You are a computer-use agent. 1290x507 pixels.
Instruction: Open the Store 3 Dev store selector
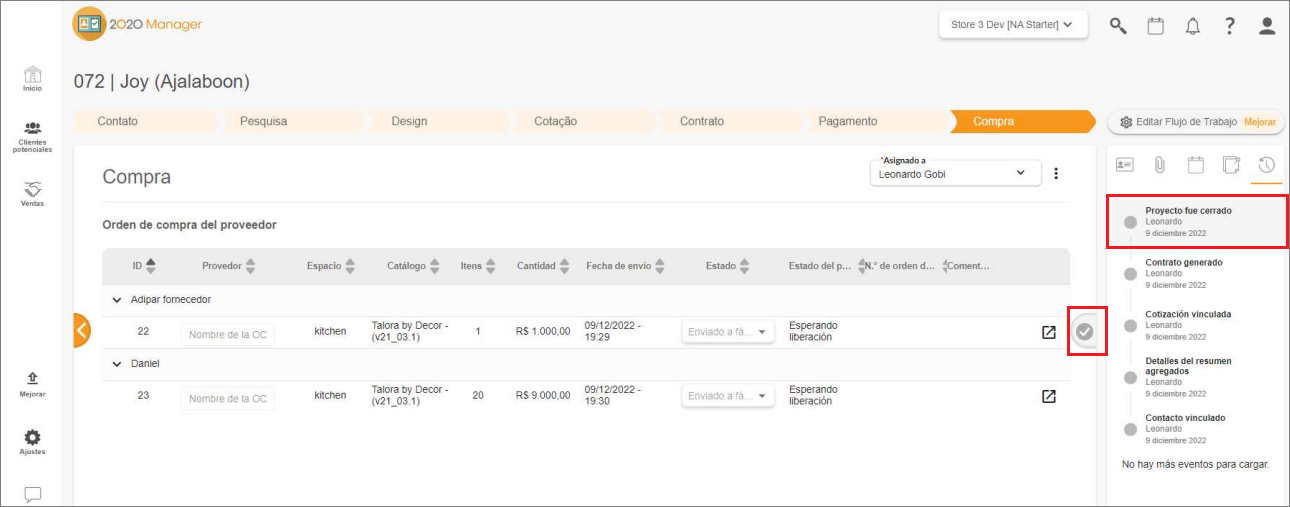pyautogui.click(x=1012, y=25)
